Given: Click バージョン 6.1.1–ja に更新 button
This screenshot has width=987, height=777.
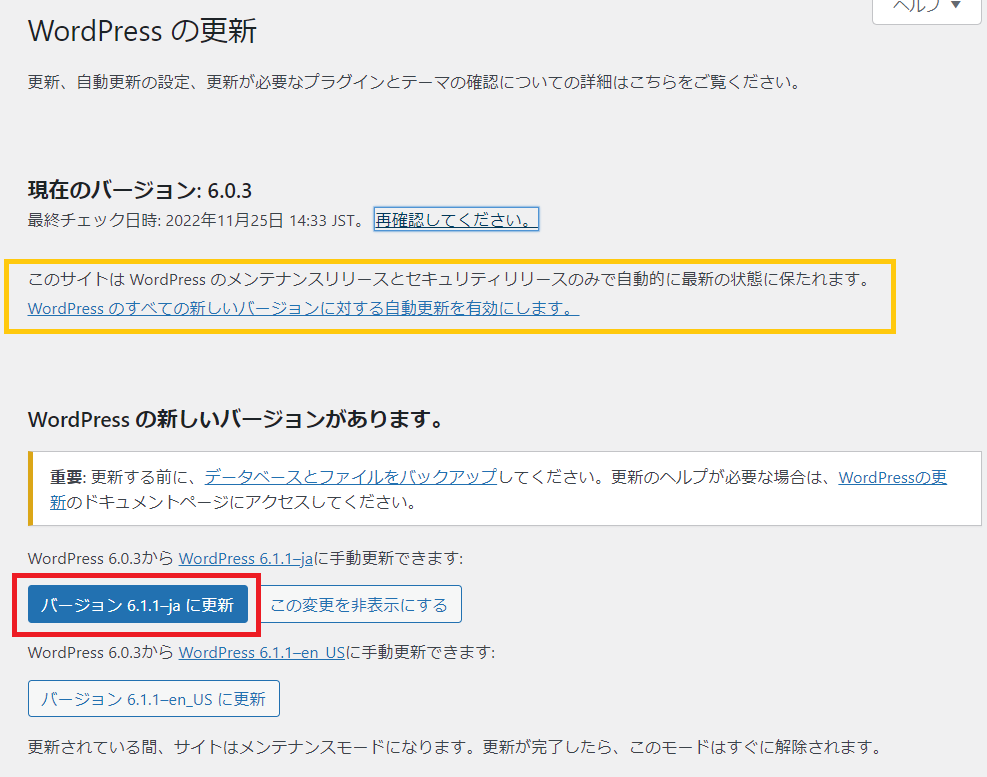Looking at the screenshot, I should point(138,605).
